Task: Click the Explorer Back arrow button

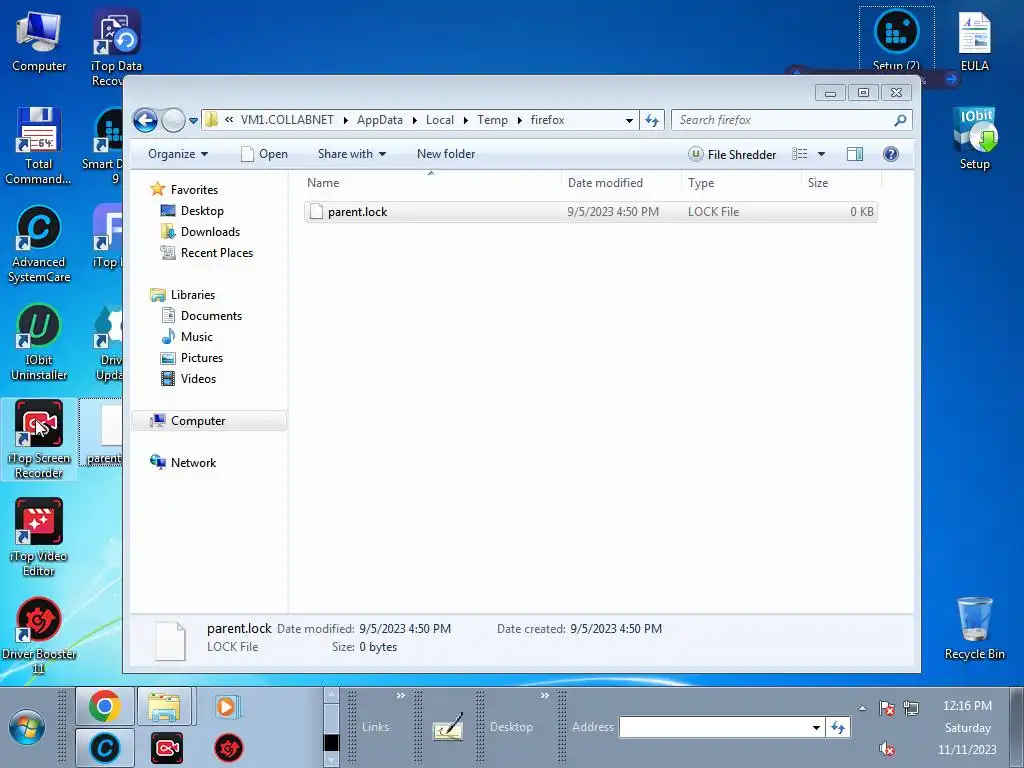Action: coord(145,120)
